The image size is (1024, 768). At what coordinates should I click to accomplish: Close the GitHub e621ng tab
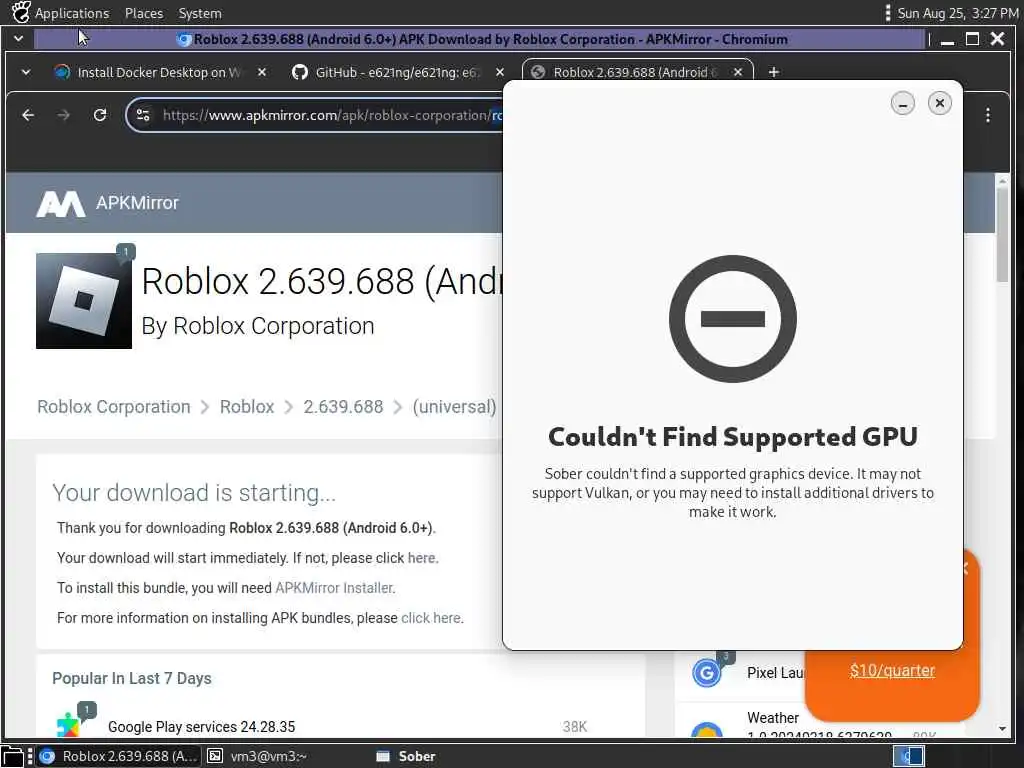tap(500, 72)
